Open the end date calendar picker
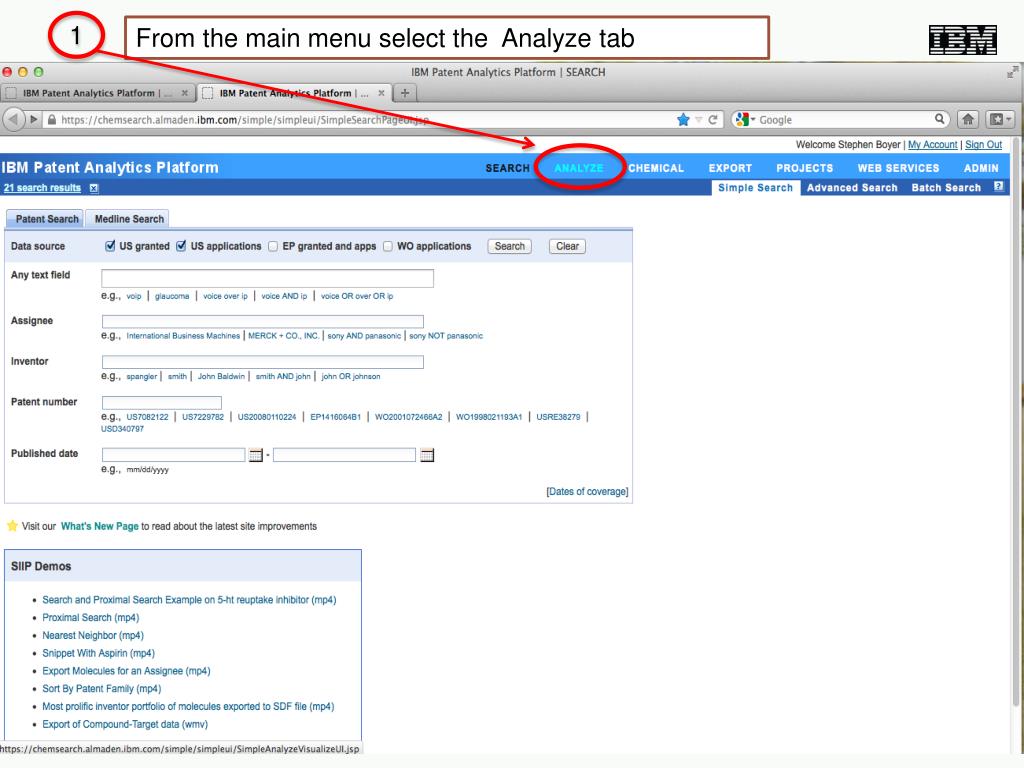Screen dimensions: 1024x768 (x=427, y=455)
